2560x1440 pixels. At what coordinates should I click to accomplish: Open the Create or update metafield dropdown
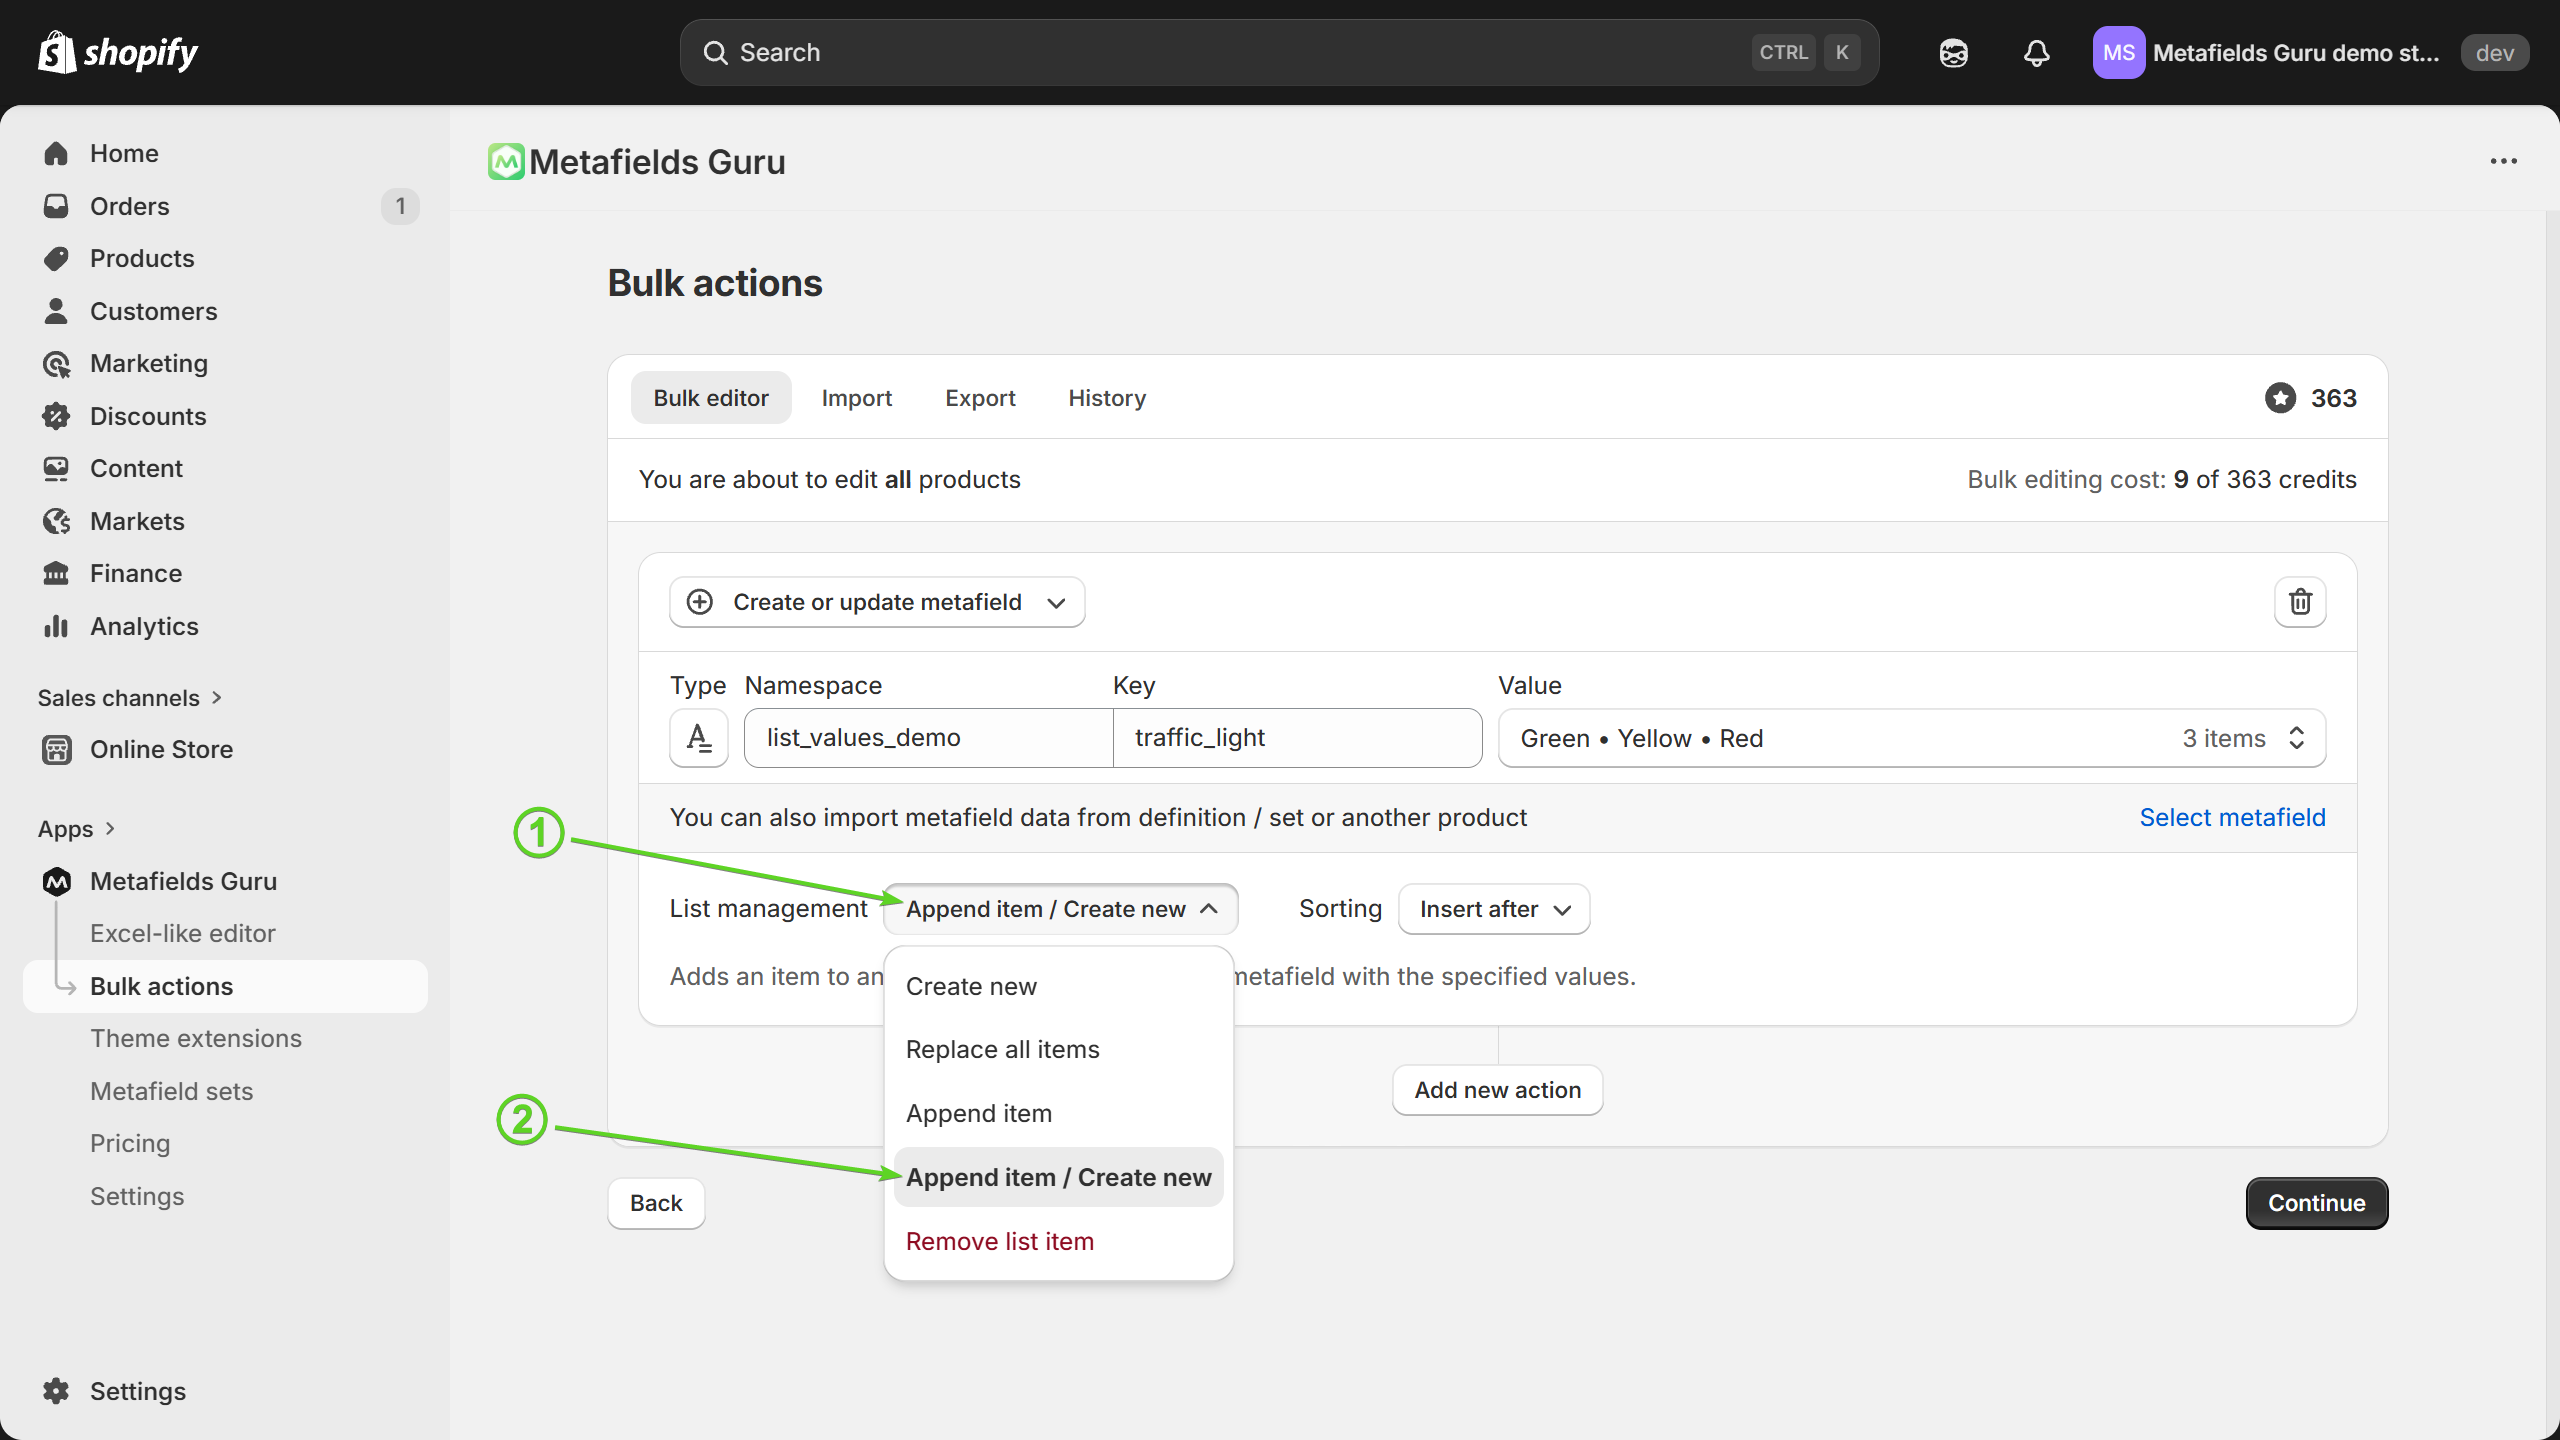coord(876,602)
